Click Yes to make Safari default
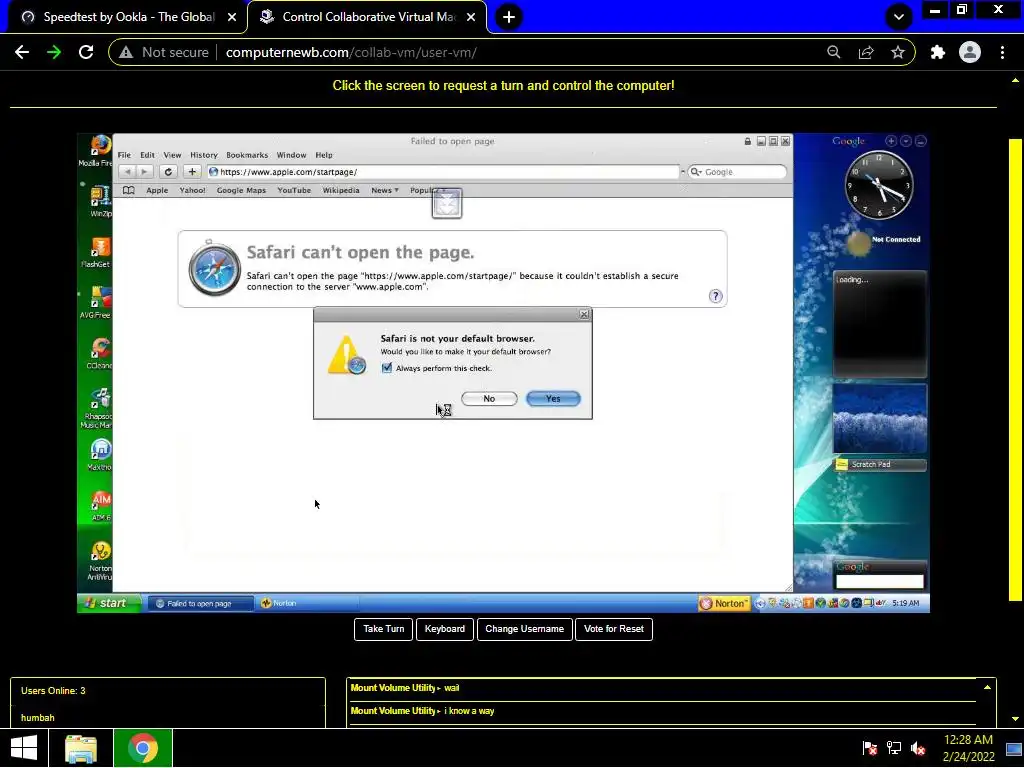The height and width of the screenshot is (768, 1024). [x=553, y=398]
